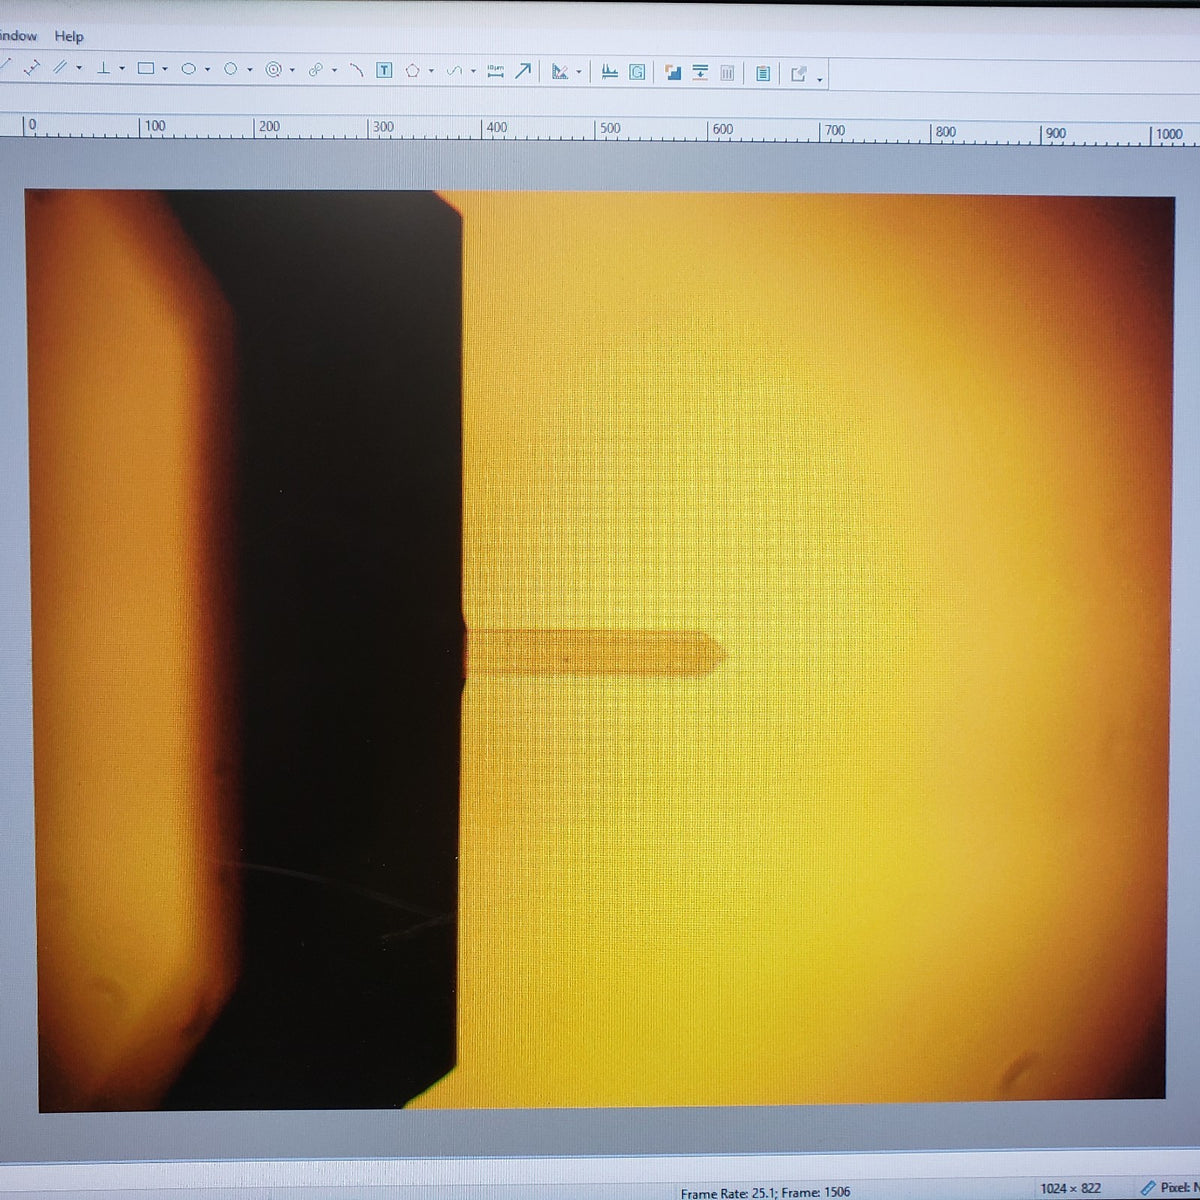Click the 500 mark on horizontal ruler
Viewport: 1200px width, 1200px height.
609,128
